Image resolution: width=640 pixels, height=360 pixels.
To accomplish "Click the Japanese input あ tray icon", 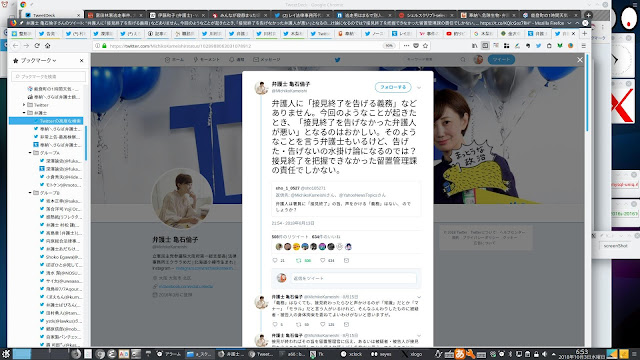I will click(460, 354).
